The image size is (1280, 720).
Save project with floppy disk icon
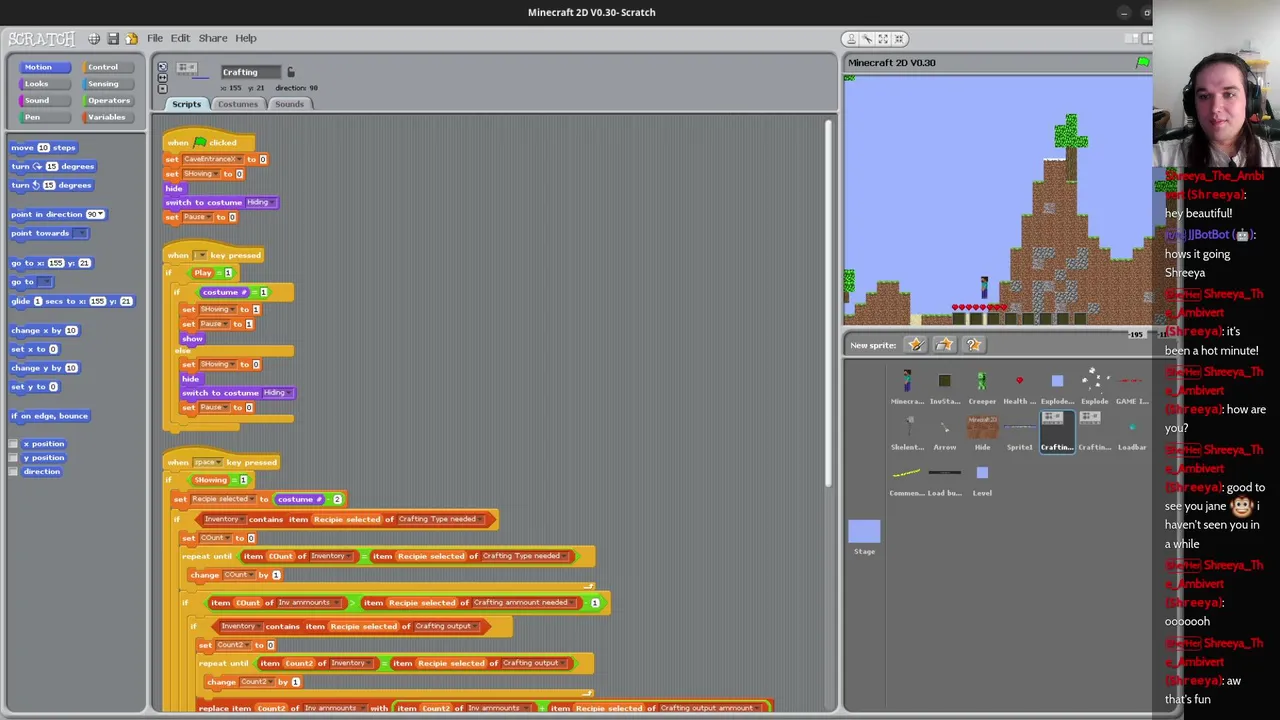pos(113,38)
